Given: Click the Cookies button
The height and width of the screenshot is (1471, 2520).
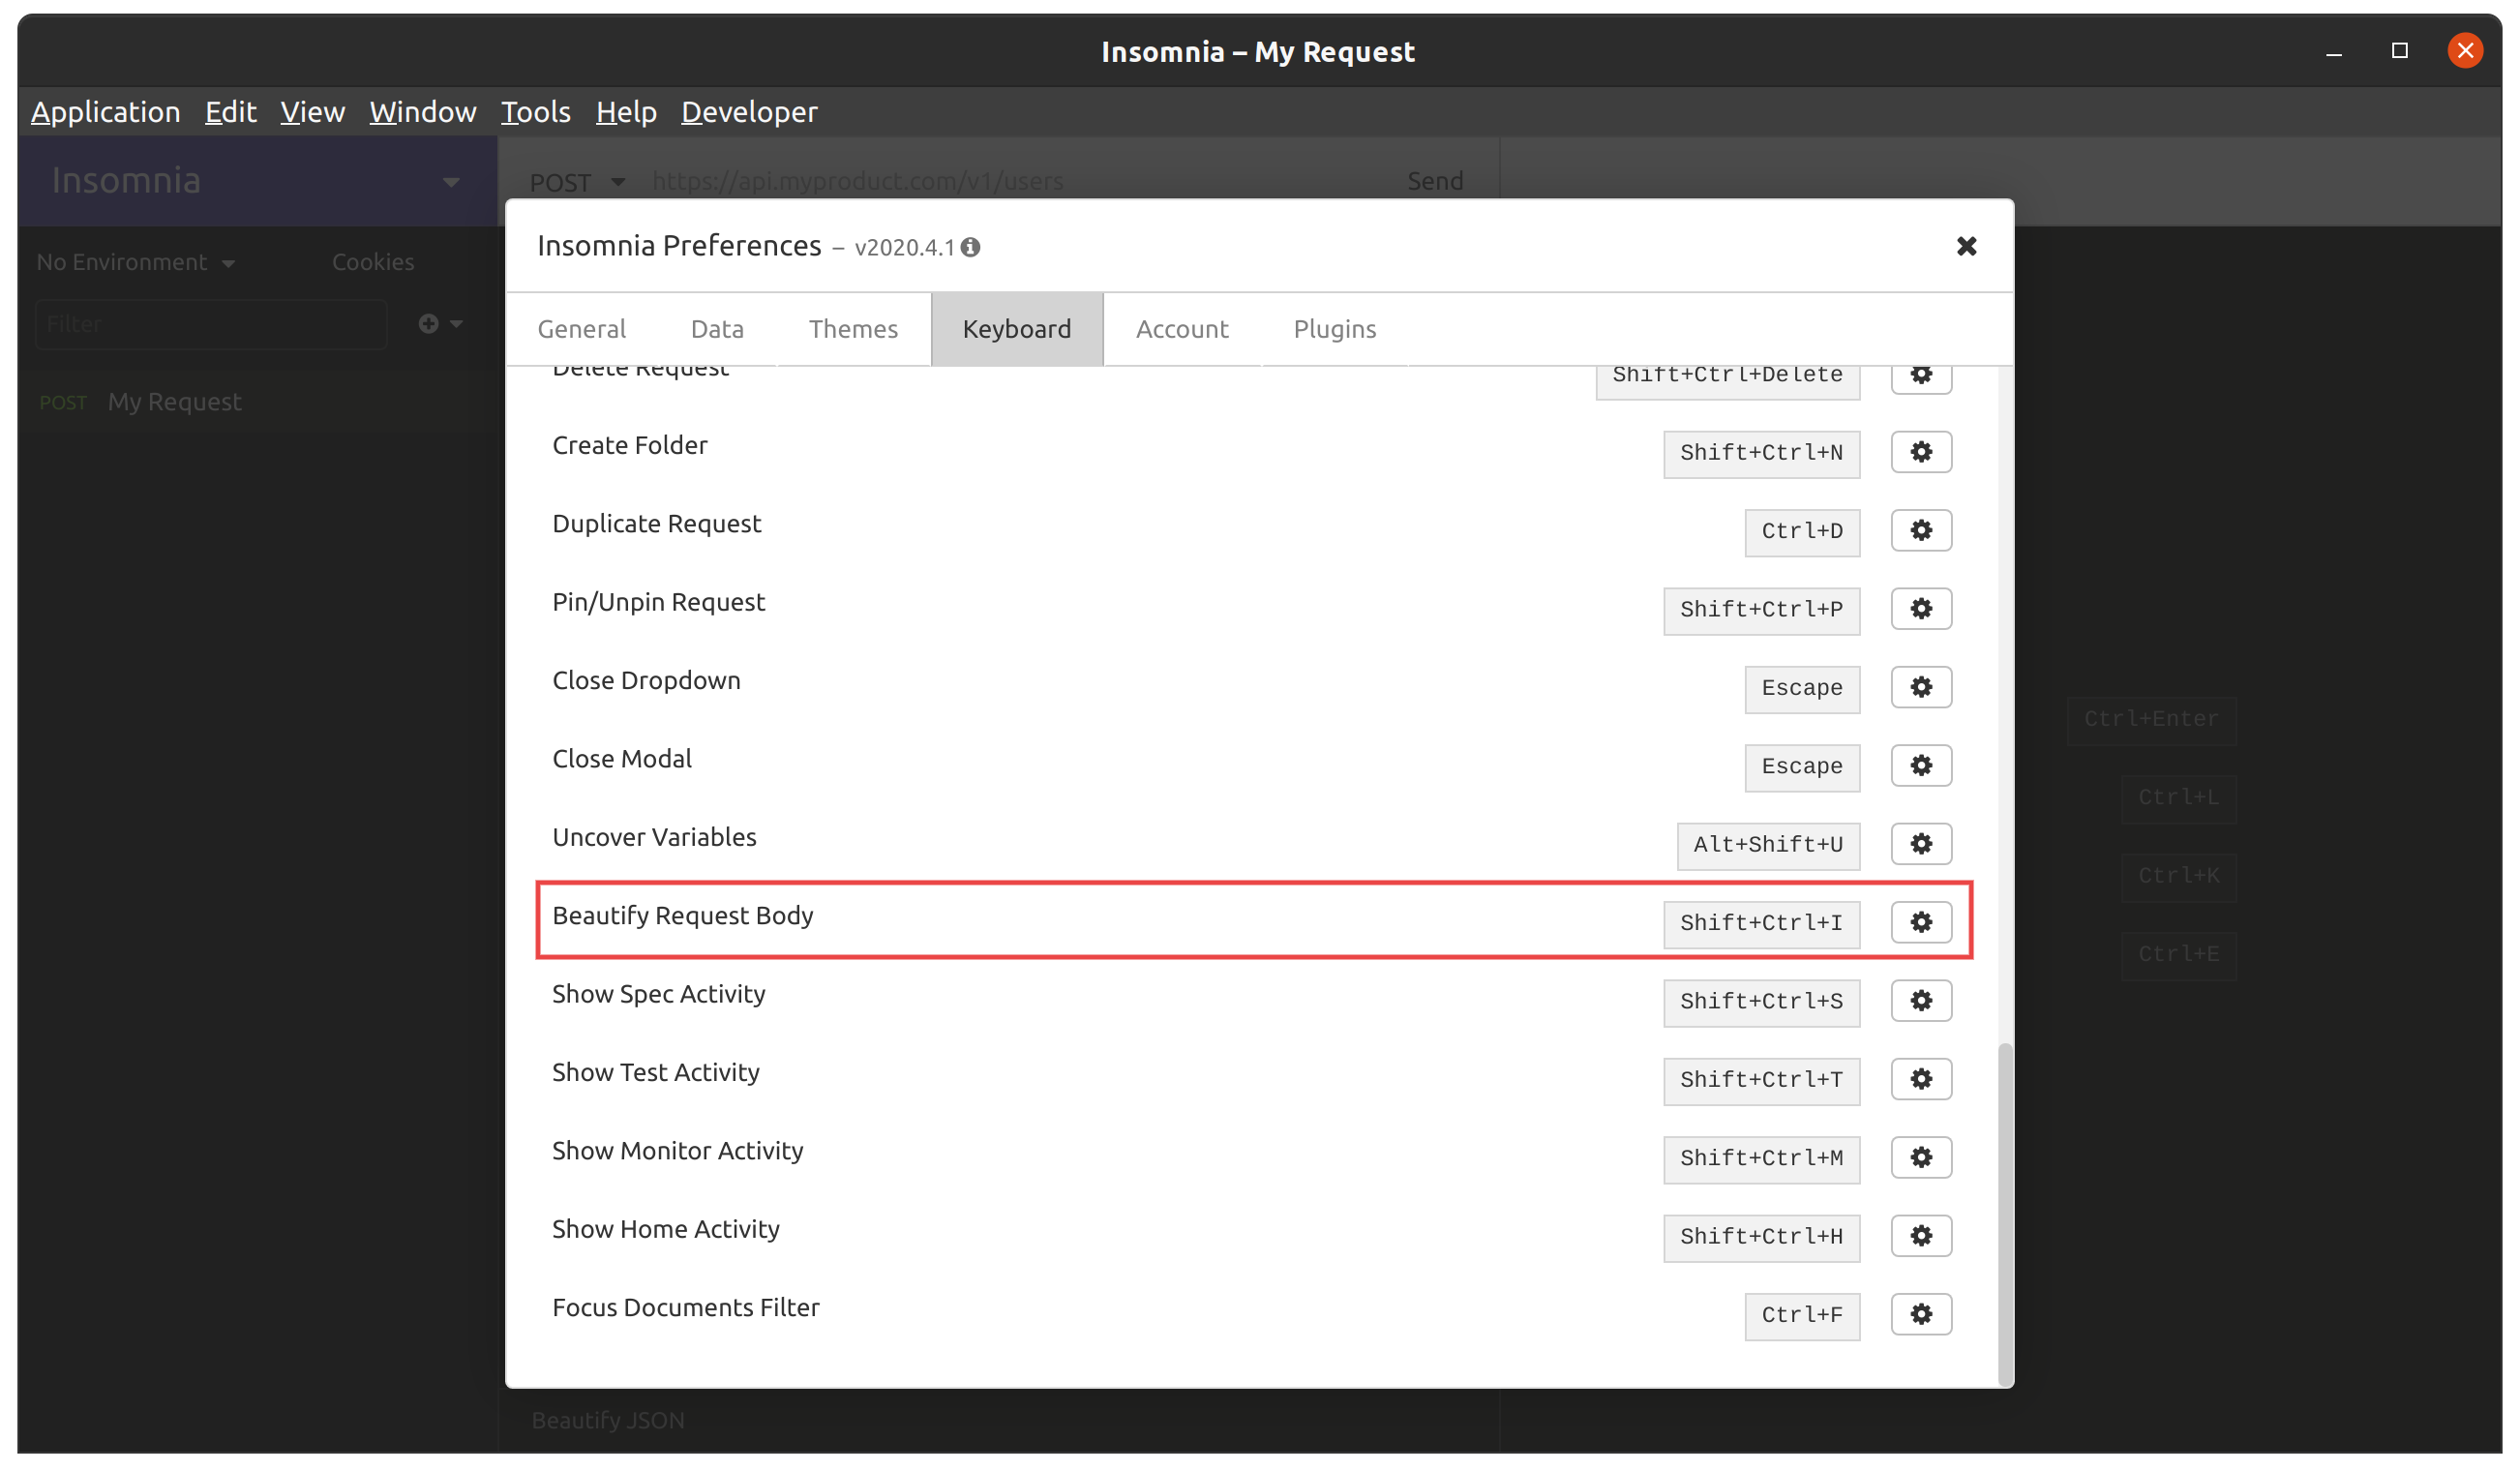Looking at the screenshot, I should click(373, 262).
